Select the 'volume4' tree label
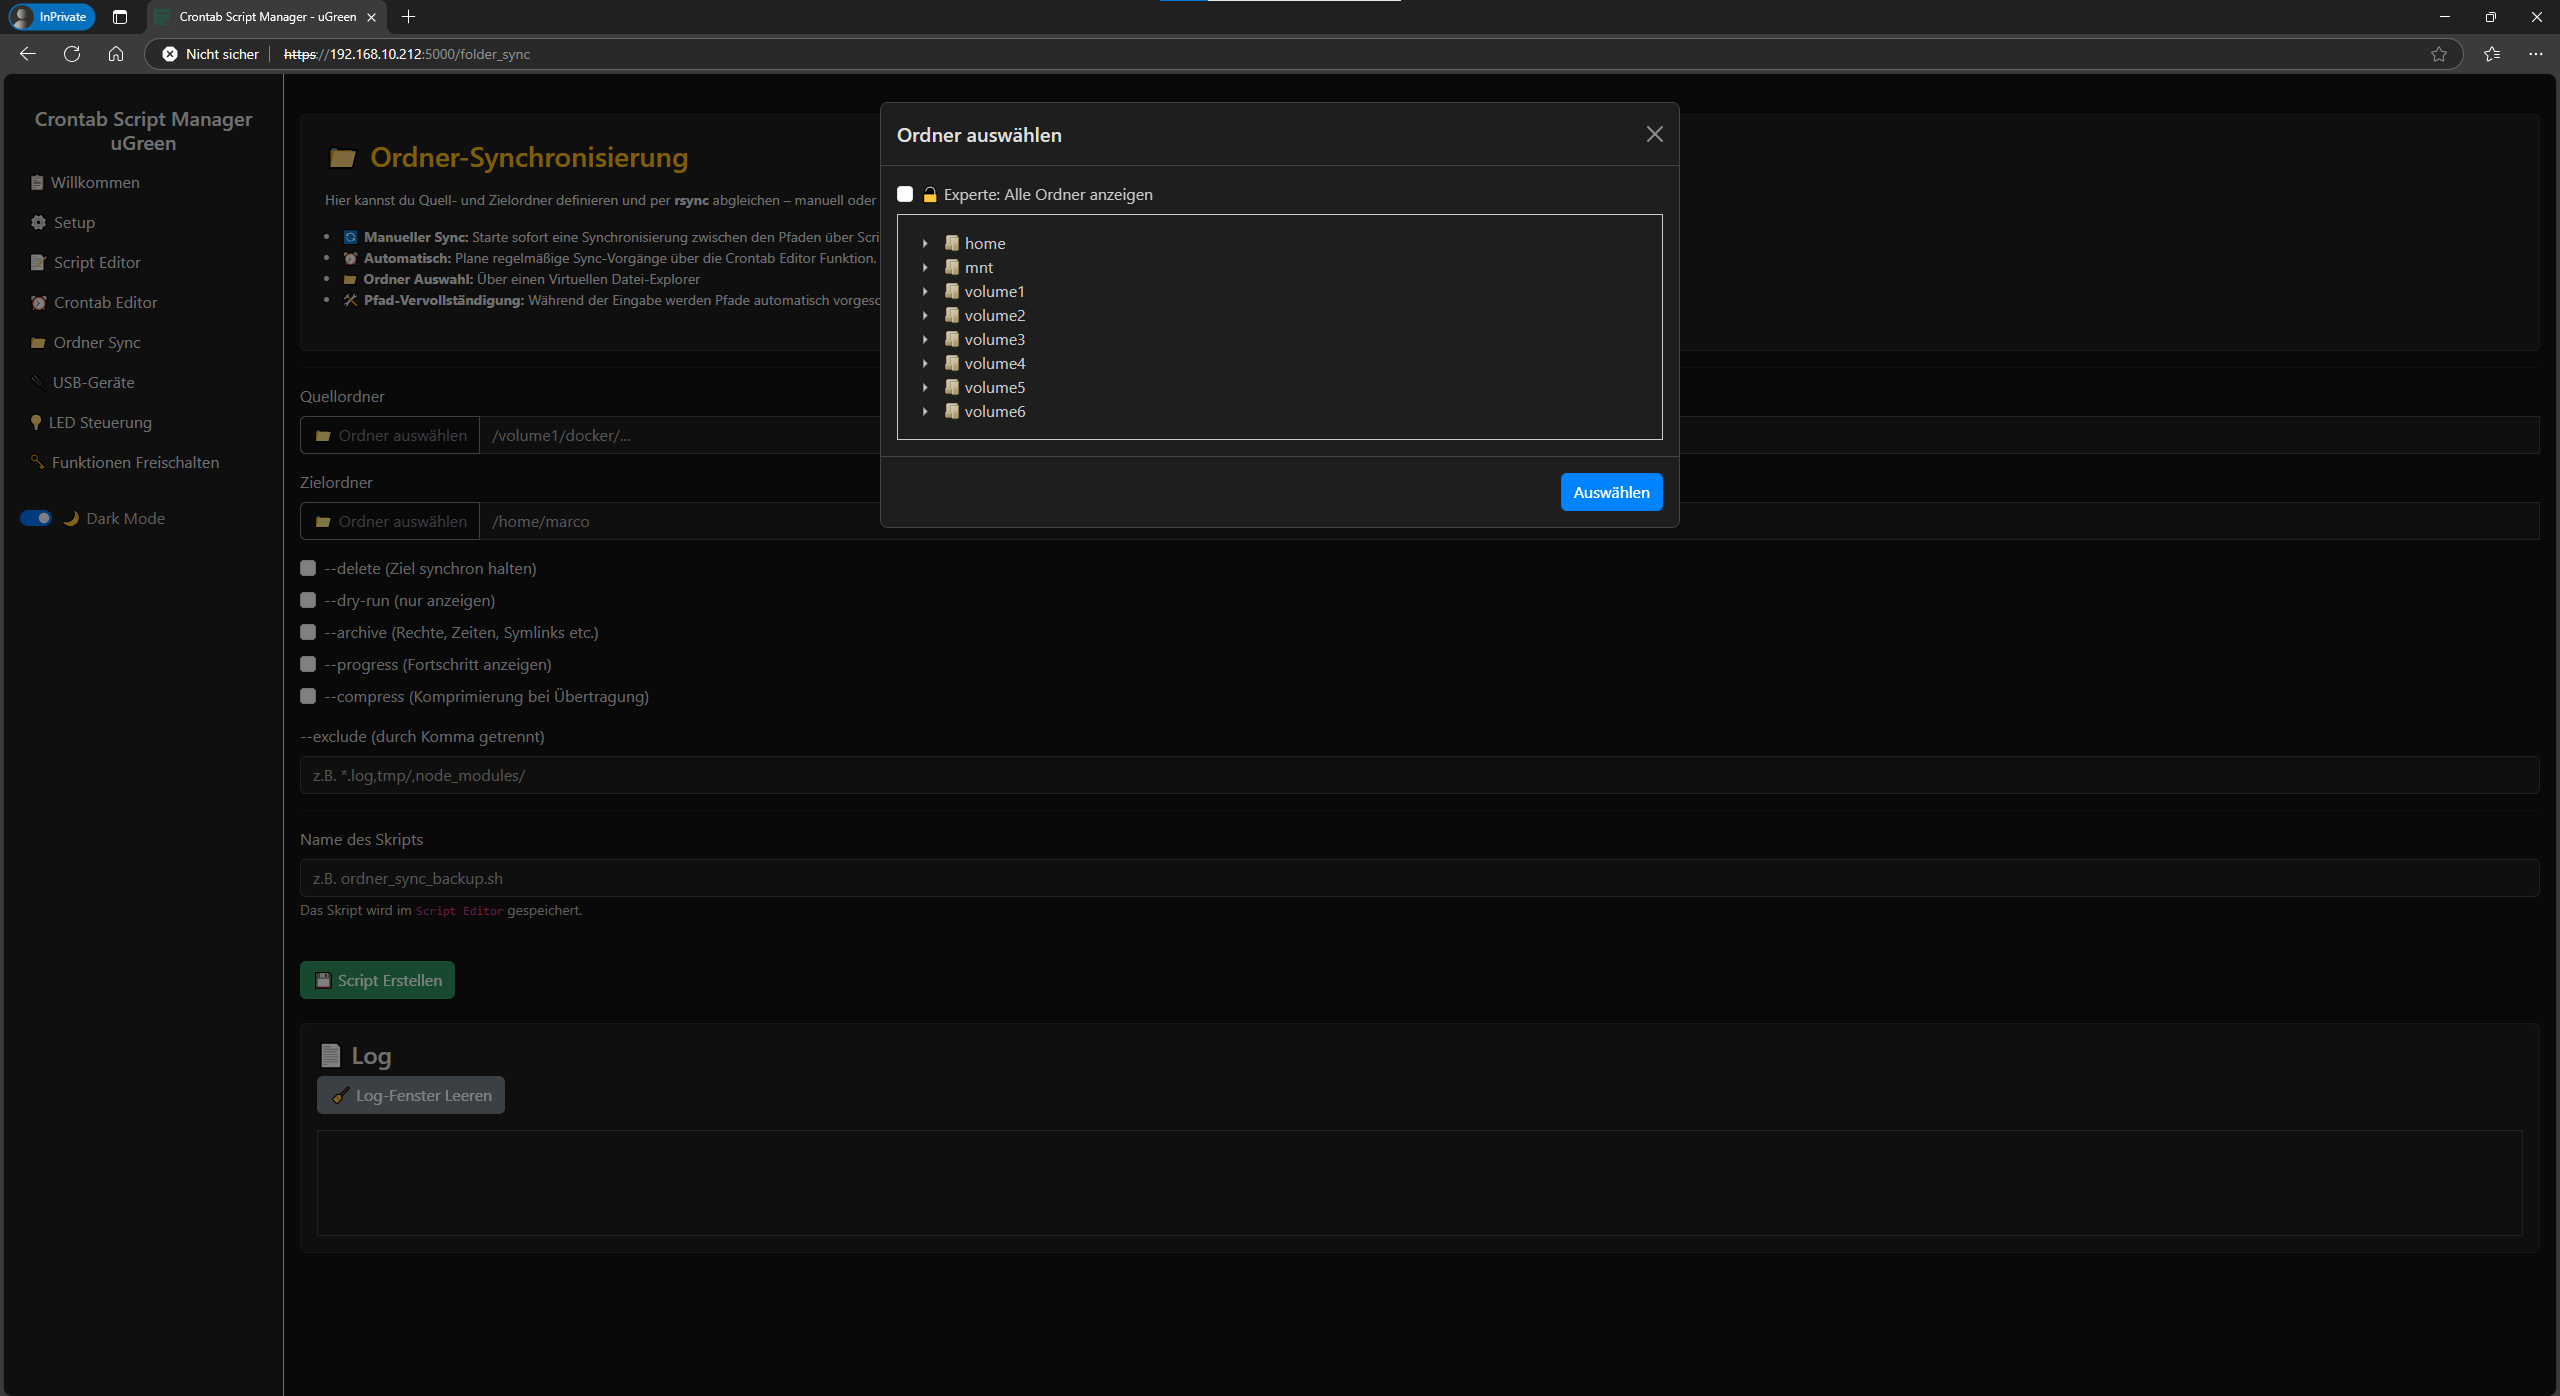 994,363
